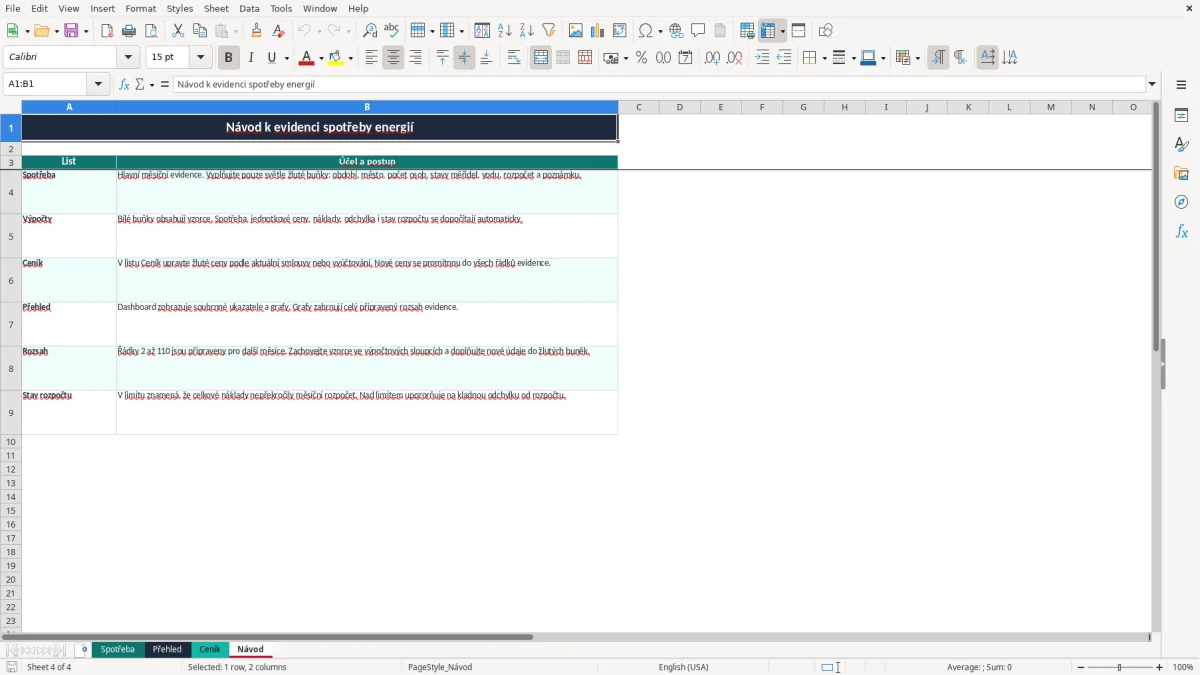Toggle Merge and Center Cells
The width and height of the screenshot is (1200, 675).
(541, 58)
